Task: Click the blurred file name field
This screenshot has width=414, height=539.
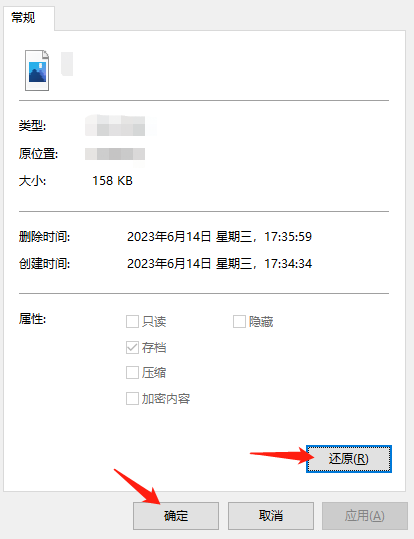Action: pyautogui.click(x=67, y=64)
